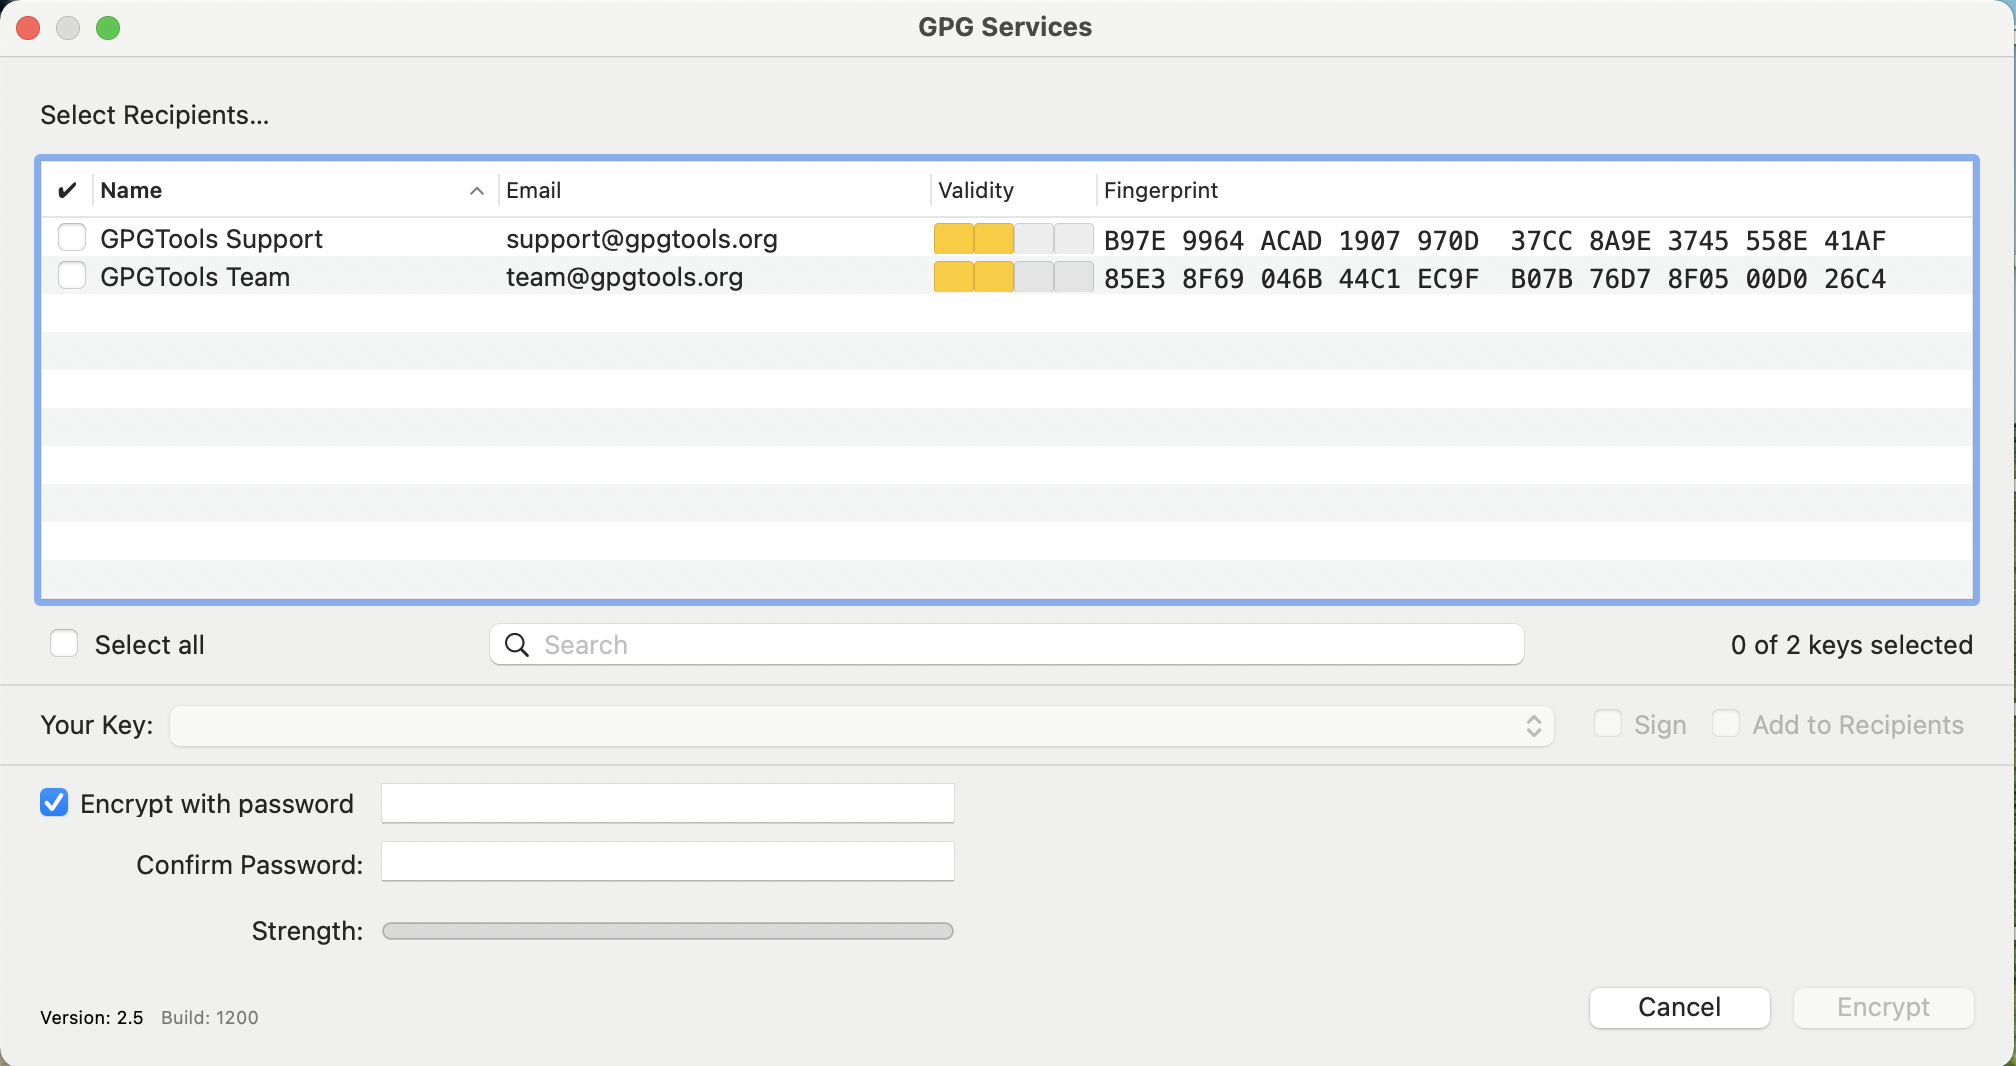
Task: Toggle the Select all checkbox
Action: [x=64, y=644]
